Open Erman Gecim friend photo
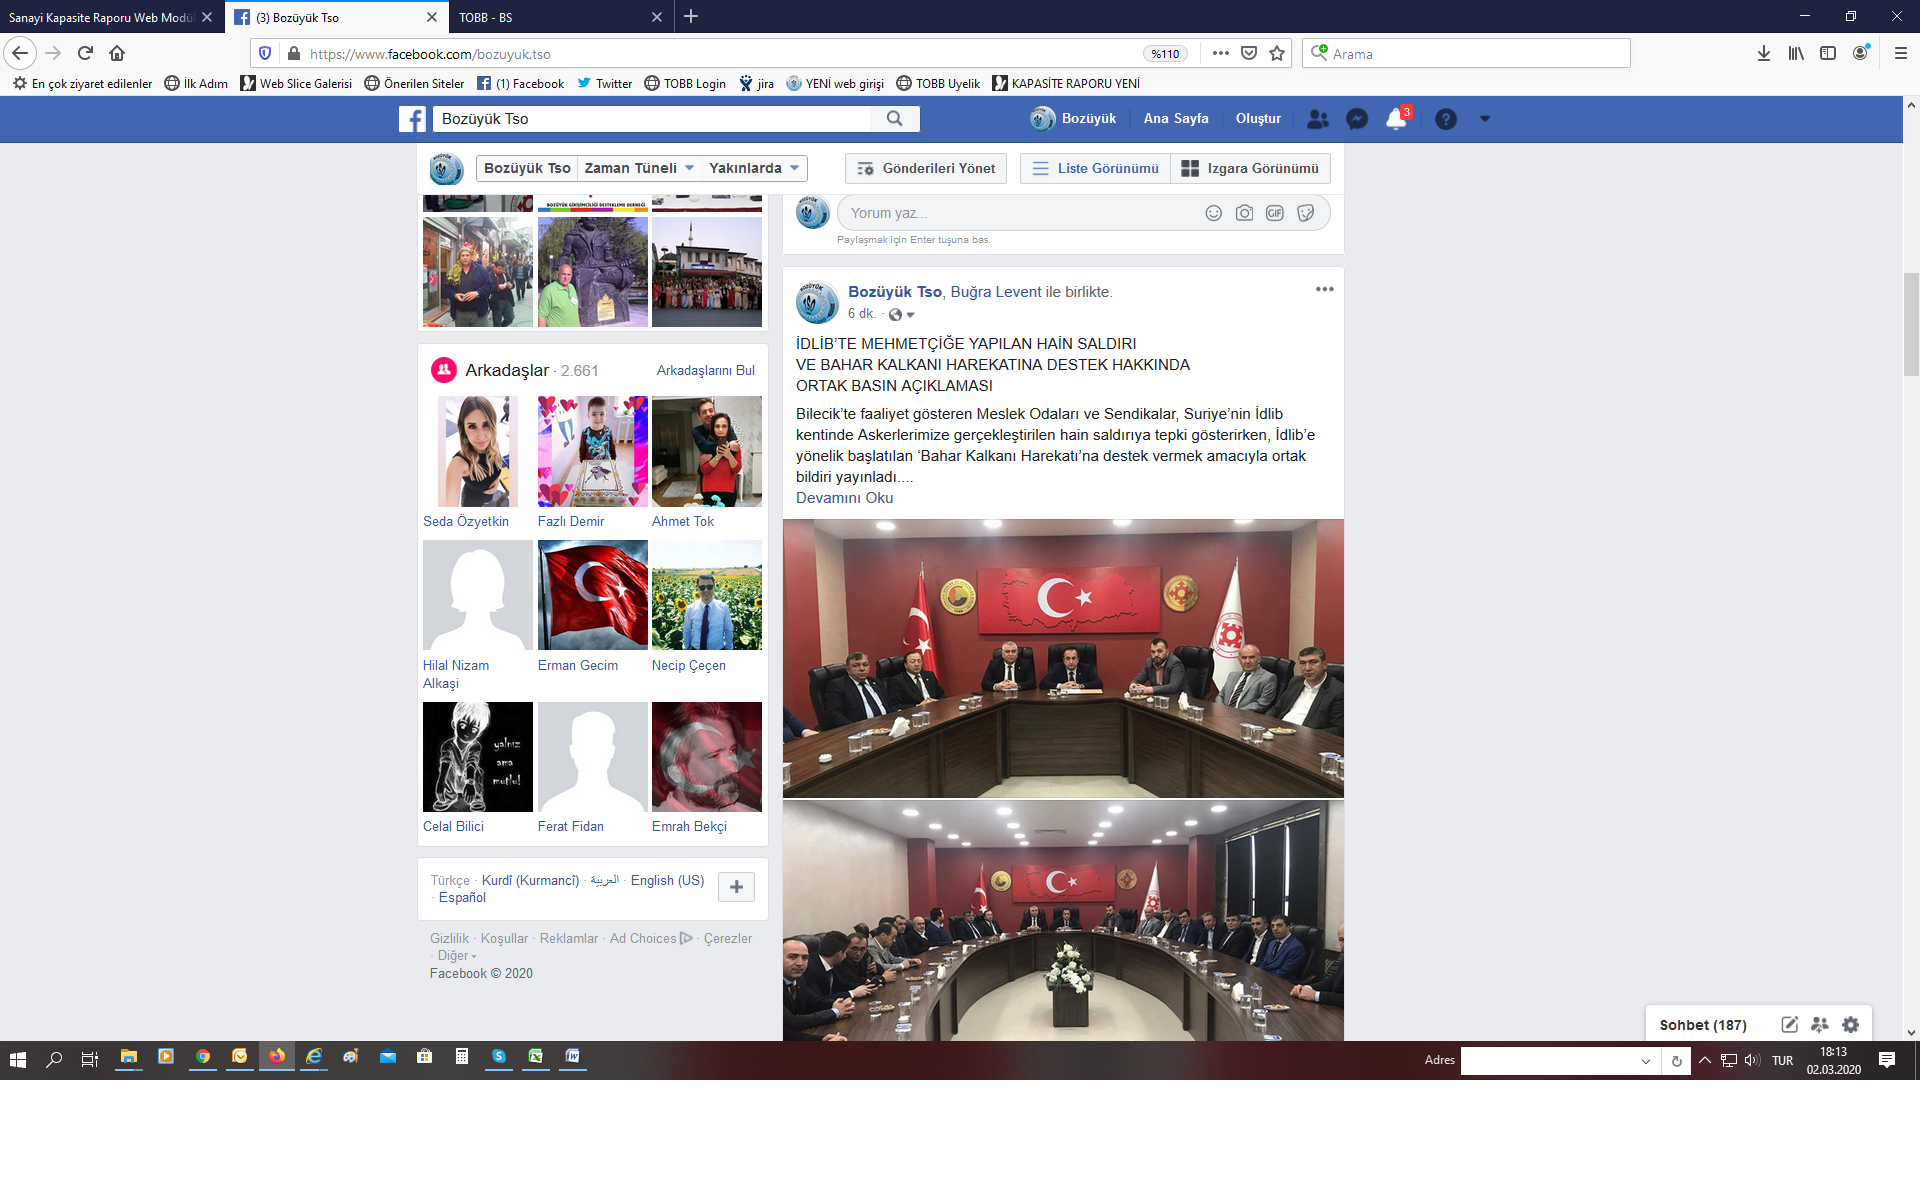The height and width of the screenshot is (1202, 1920). [x=593, y=595]
